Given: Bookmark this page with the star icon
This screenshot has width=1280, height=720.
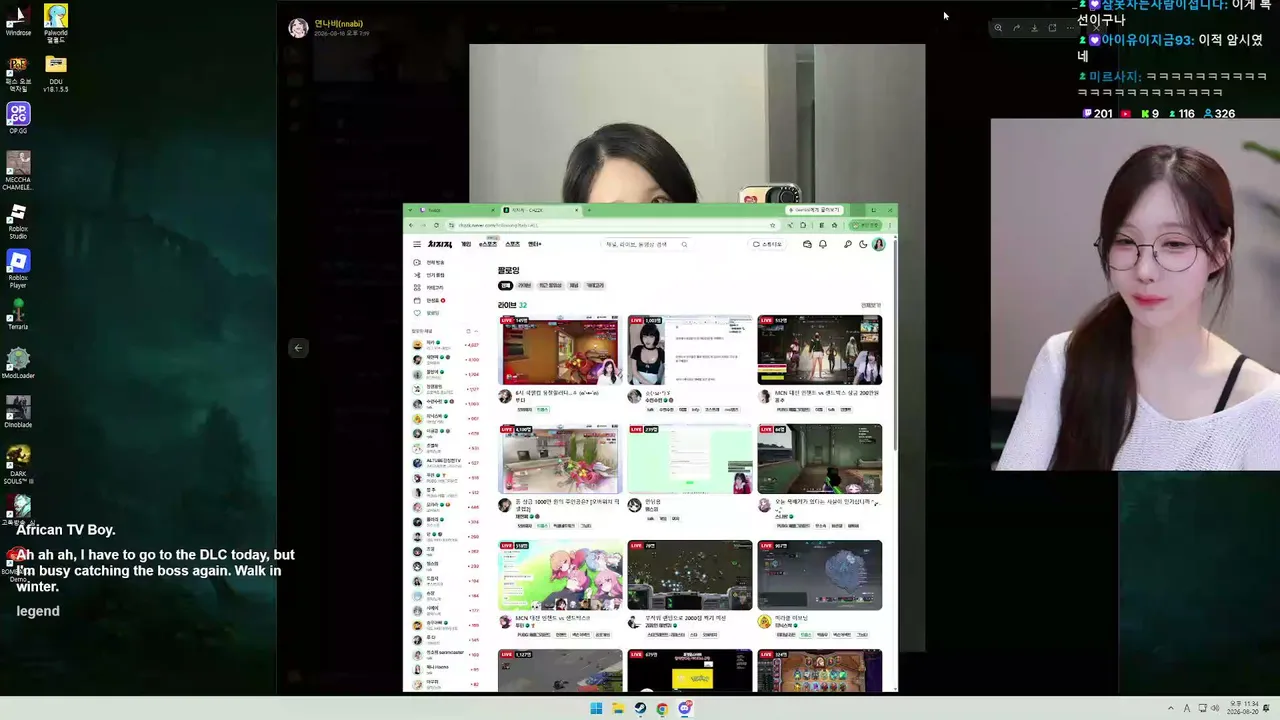Looking at the screenshot, I should 773,225.
